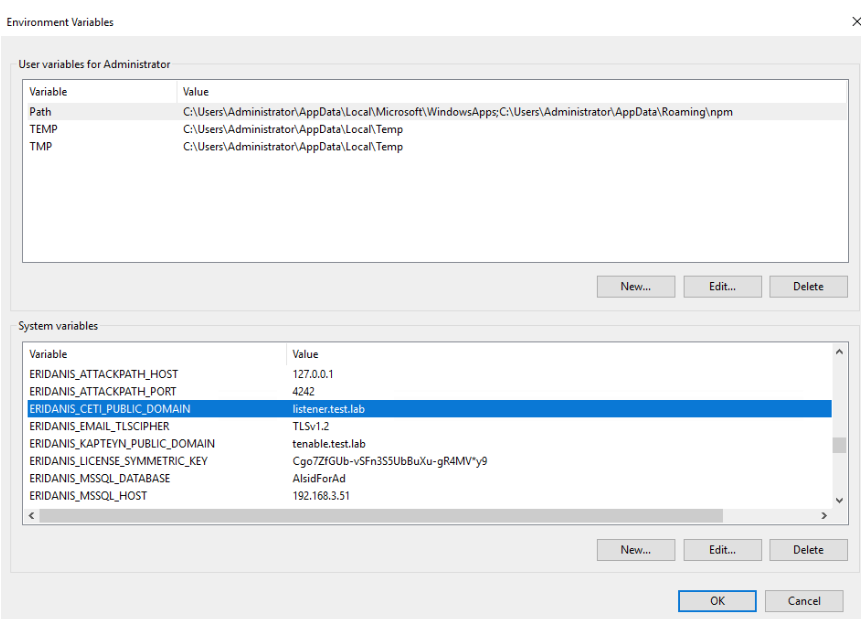Click New under User variables
Screen dimensions: 861x619
[636, 286]
